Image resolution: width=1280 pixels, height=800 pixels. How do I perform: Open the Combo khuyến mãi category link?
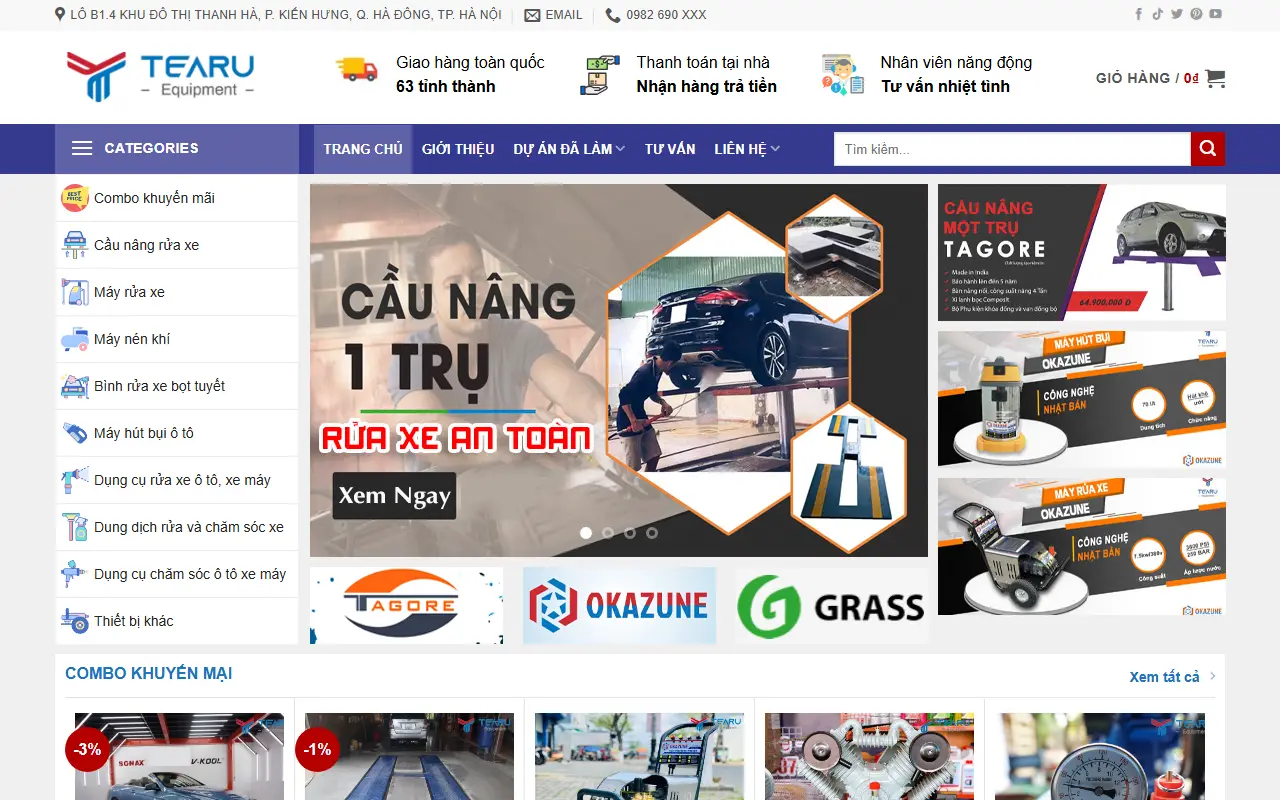(x=154, y=198)
